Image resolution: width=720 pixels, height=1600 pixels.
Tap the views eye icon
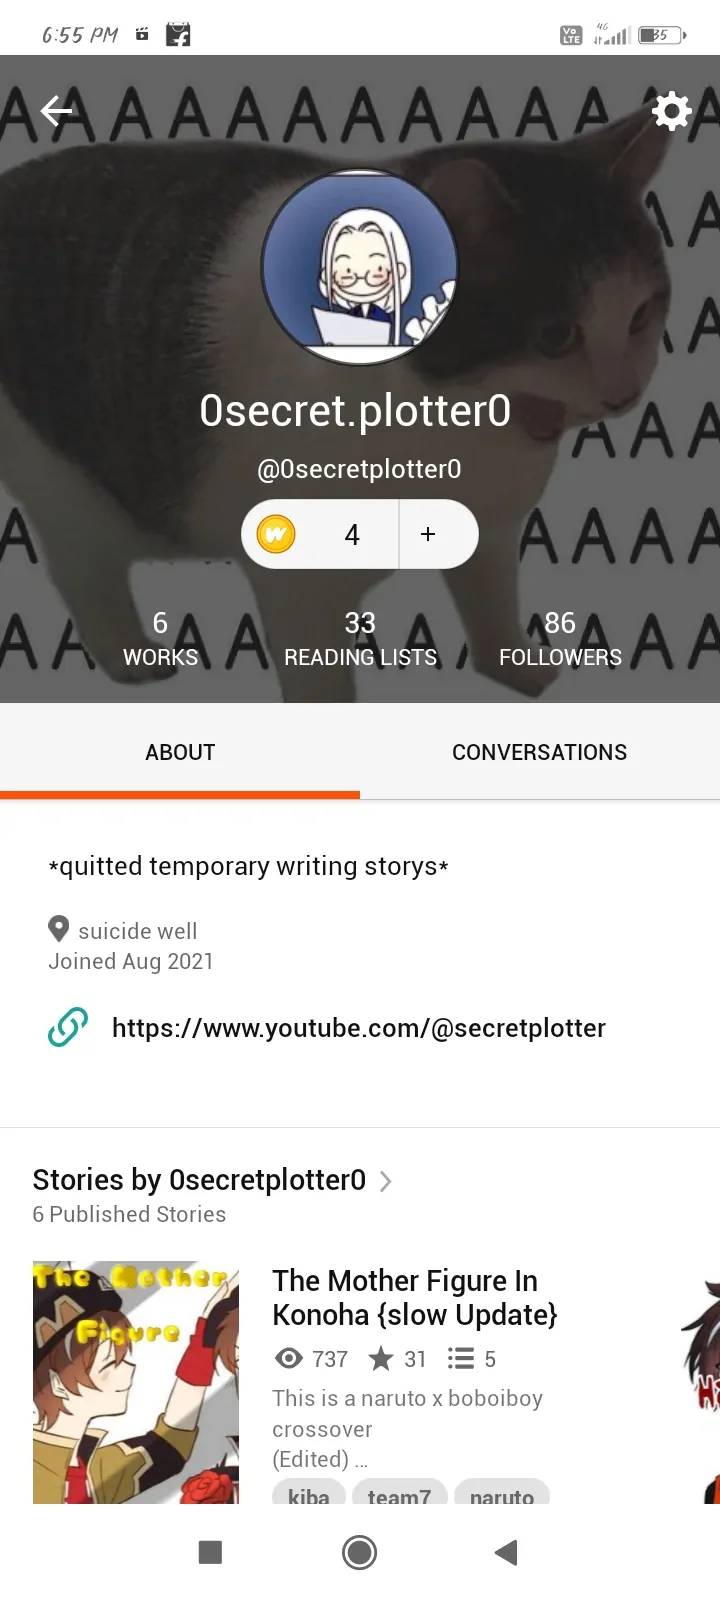pos(289,1358)
